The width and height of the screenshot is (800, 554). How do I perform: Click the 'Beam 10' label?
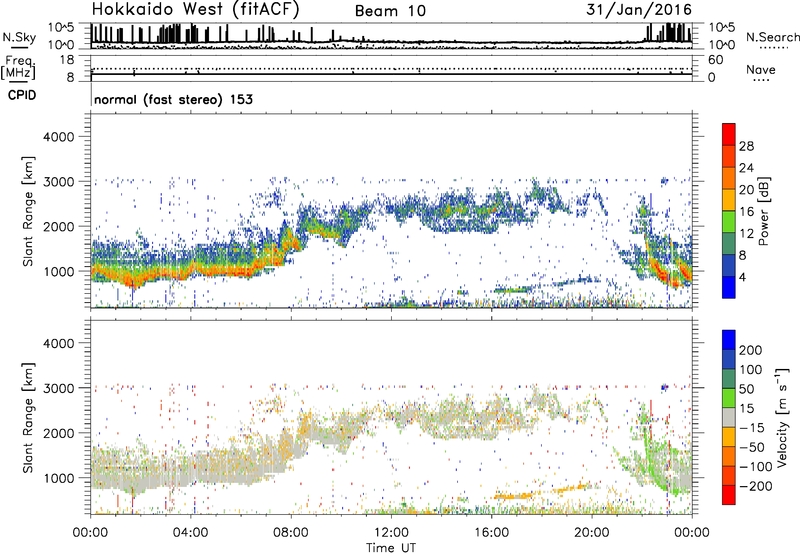click(390, 11)
